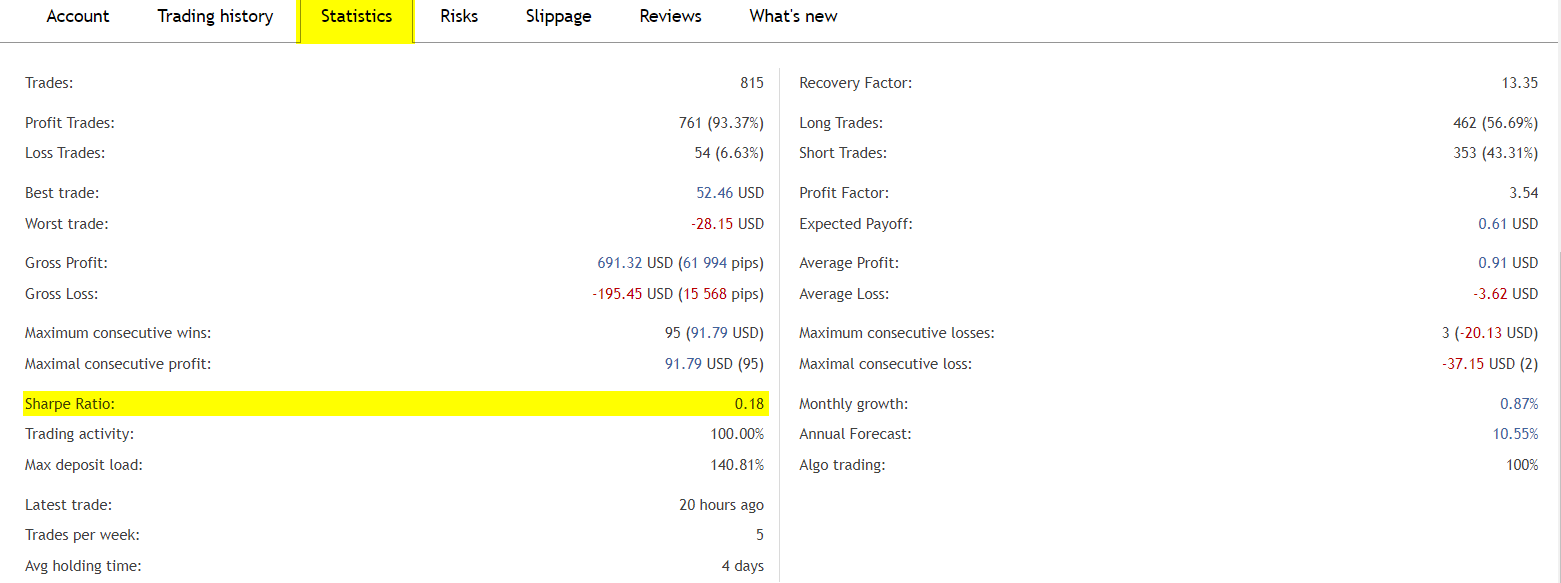Click the Monthly growth value 0.87%
The width and height of the screenshot is (1561, 583).
coord(1520,404)
